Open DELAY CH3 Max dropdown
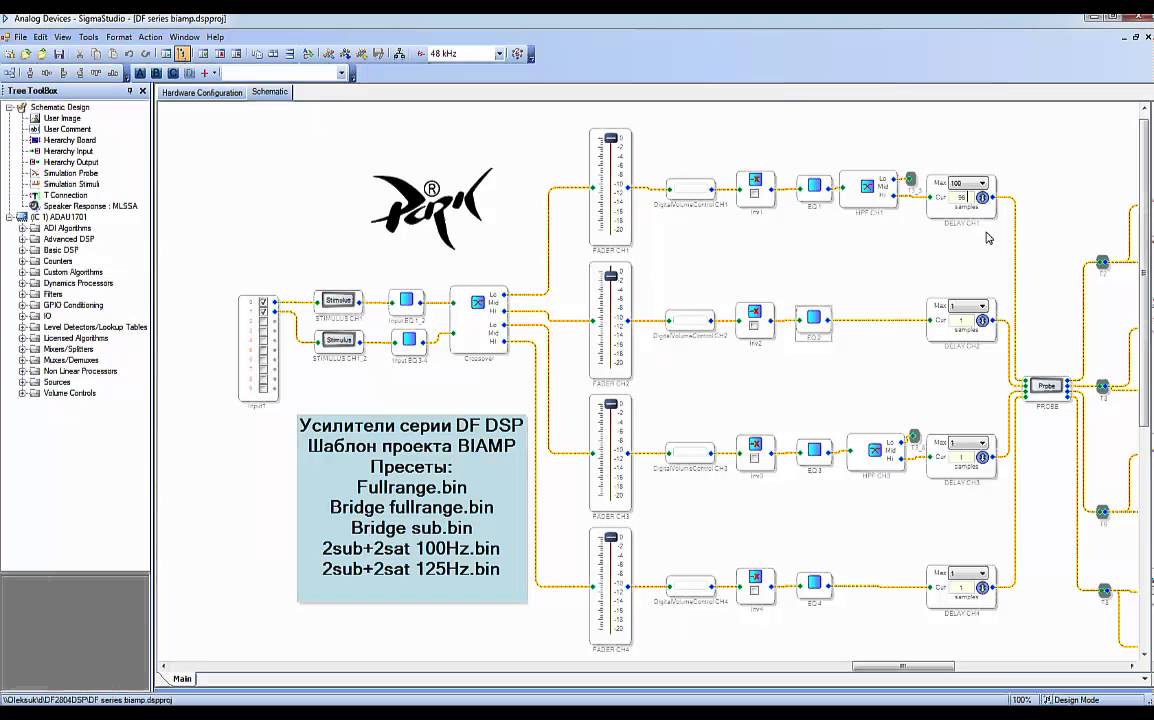 coord(982,443)
